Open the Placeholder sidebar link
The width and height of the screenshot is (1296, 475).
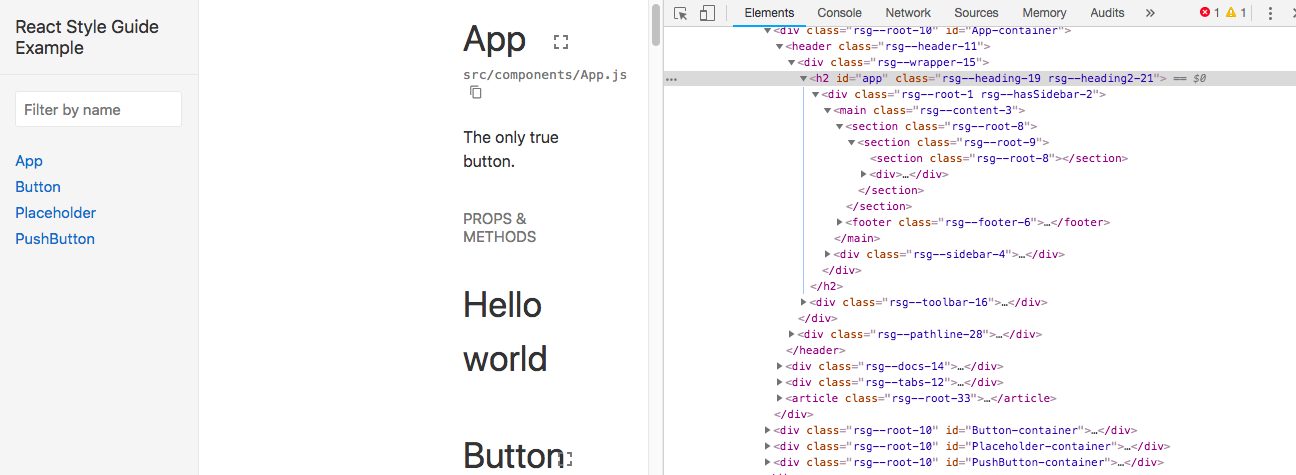(56, 213)
